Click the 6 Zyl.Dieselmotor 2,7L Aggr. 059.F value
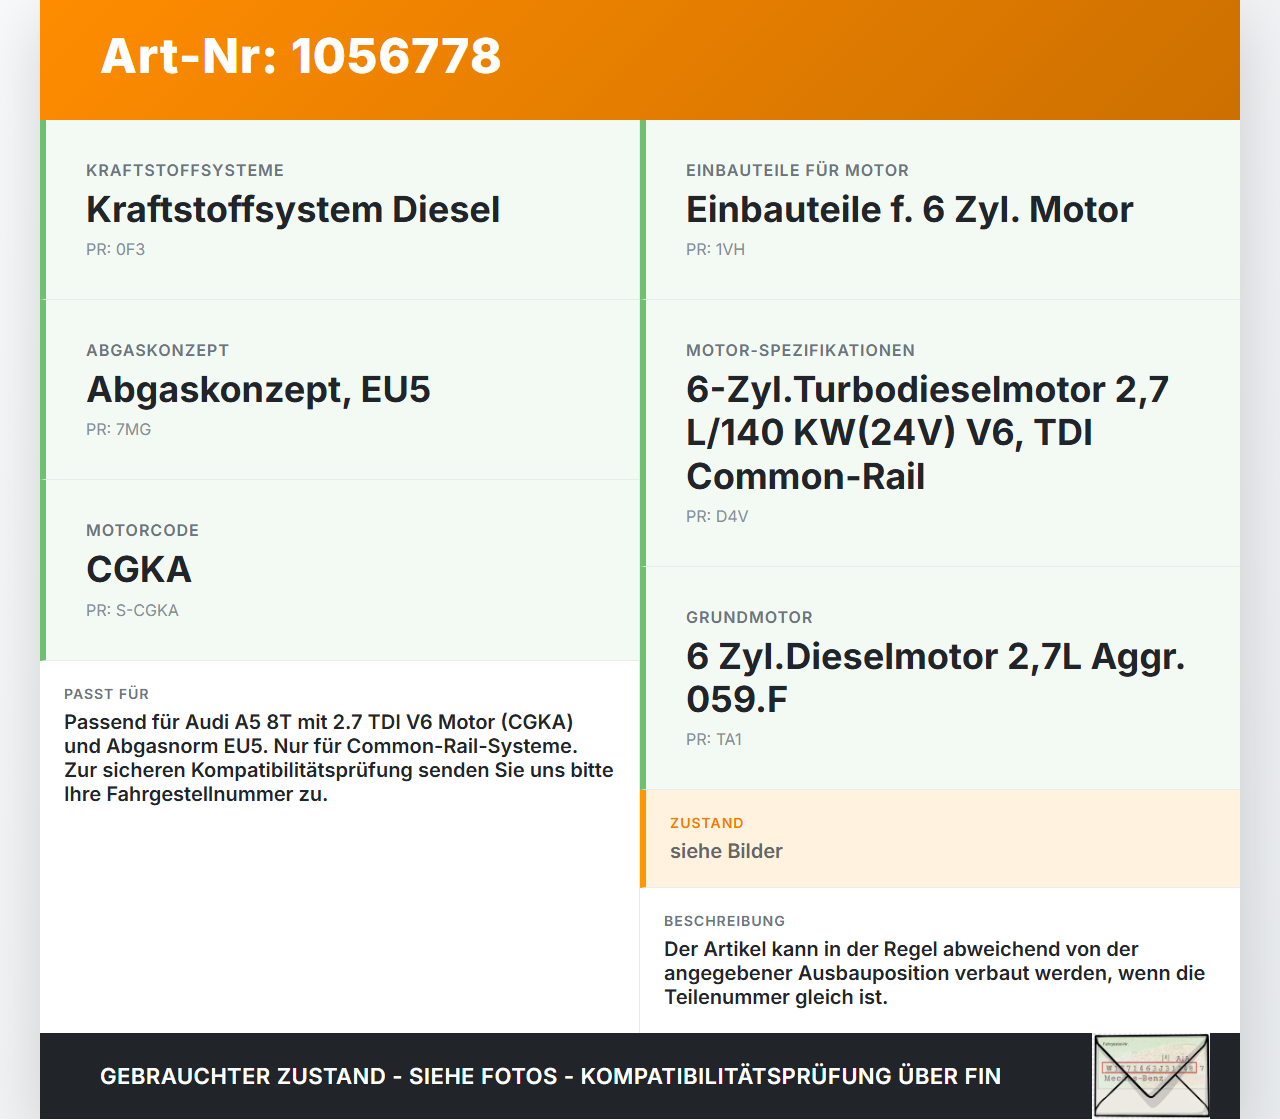Image resolution: width=1280 pixels, height=1120 pixels. 936,678
